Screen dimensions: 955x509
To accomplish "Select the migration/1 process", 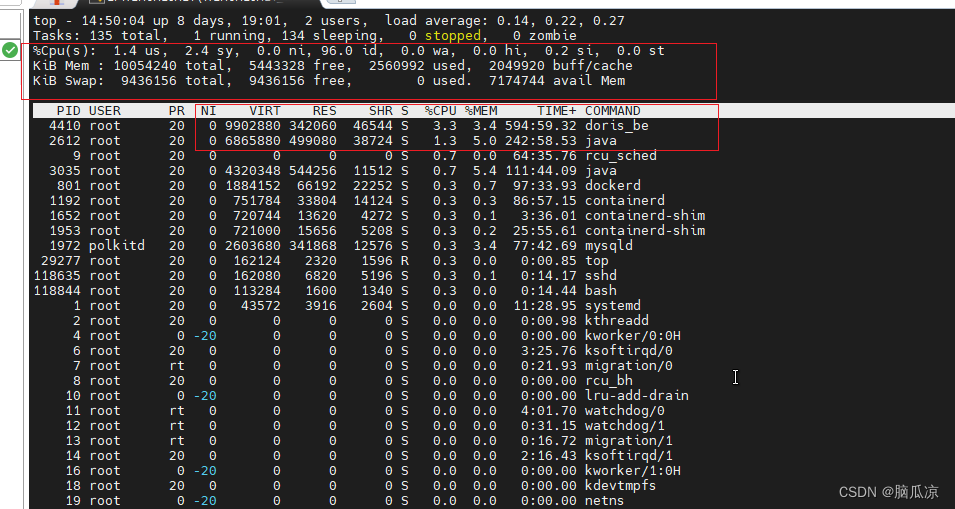I will 629,440.
